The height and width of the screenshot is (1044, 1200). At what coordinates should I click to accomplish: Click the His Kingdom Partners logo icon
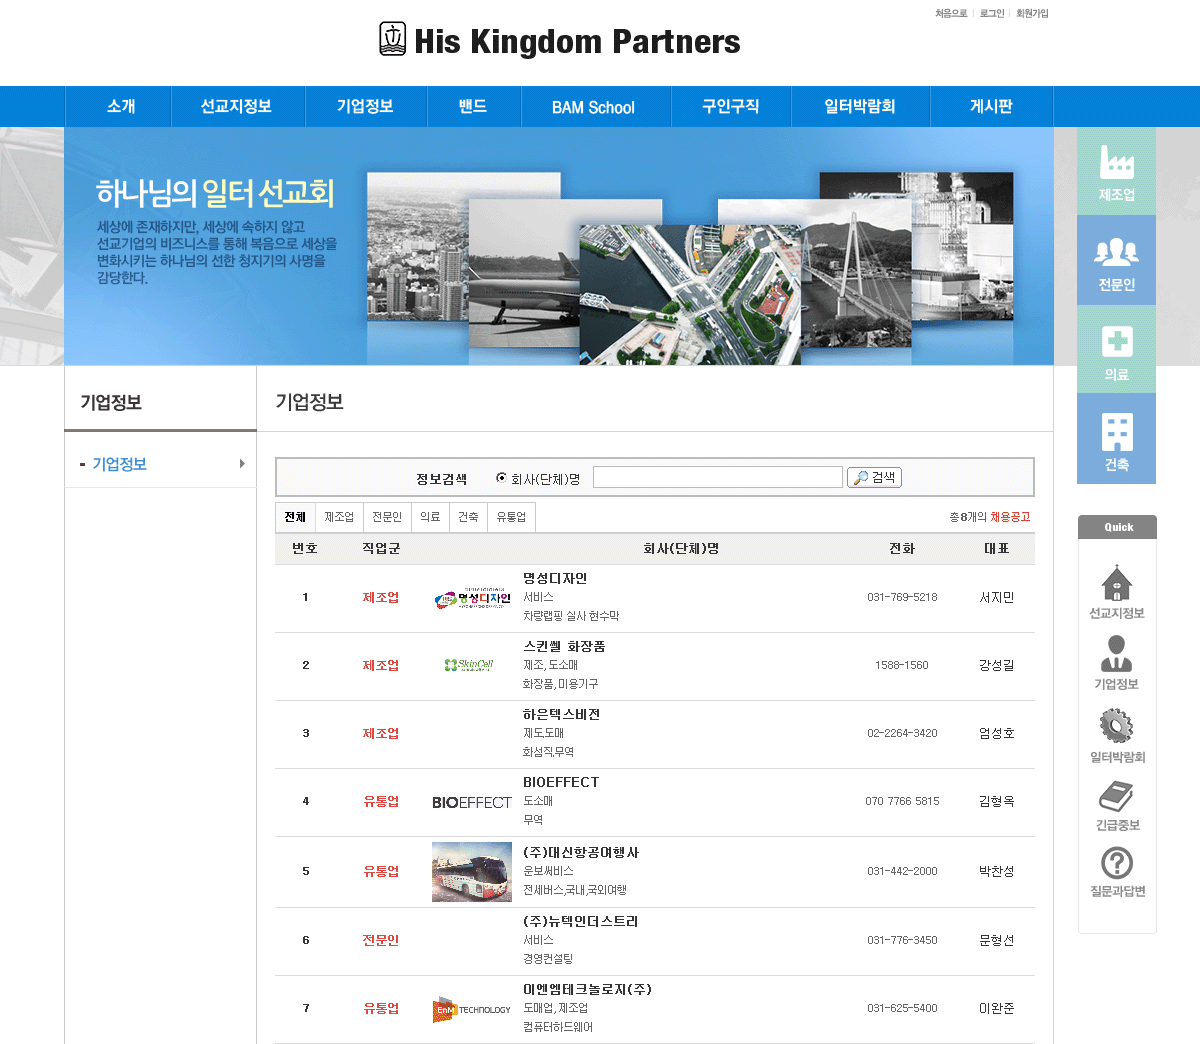tap(393, 39)
